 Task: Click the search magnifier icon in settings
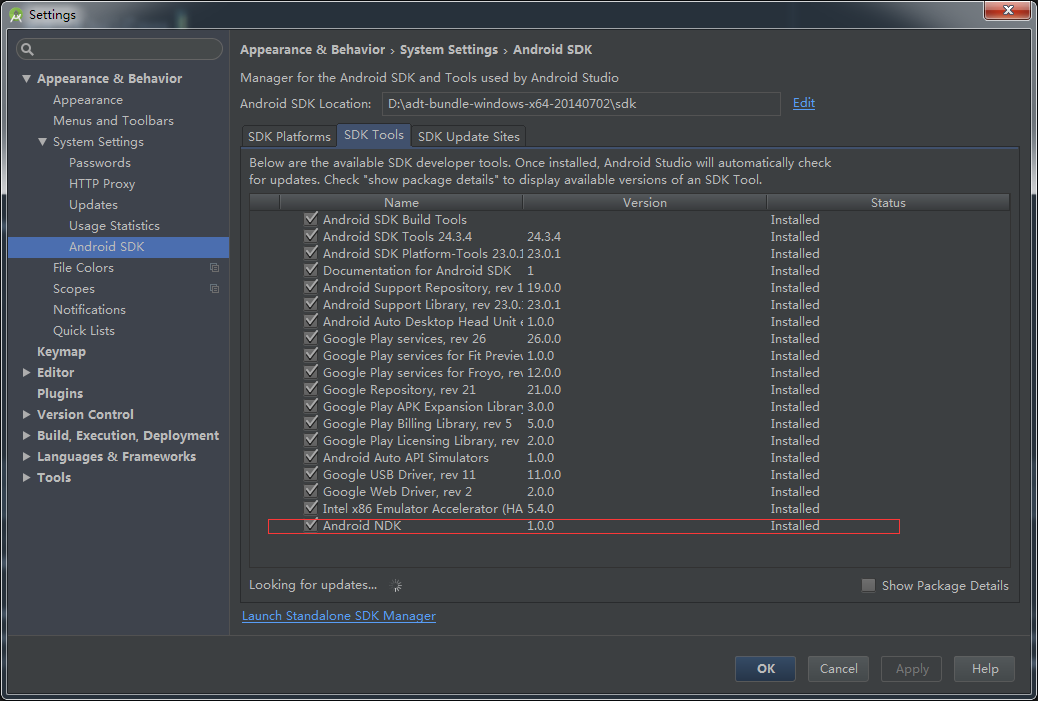pyautogui.click(x=27, y=49)
